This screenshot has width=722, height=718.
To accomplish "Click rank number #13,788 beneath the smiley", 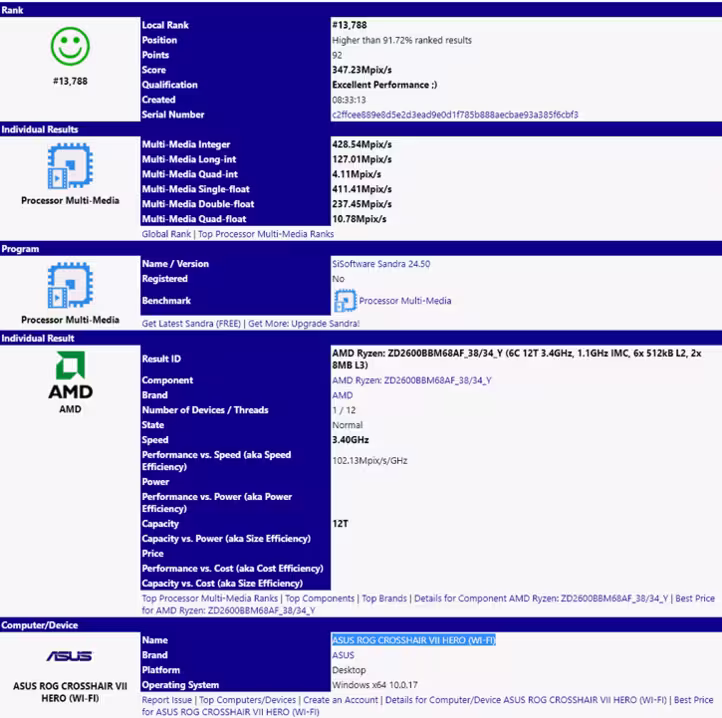I will (70, 81).
